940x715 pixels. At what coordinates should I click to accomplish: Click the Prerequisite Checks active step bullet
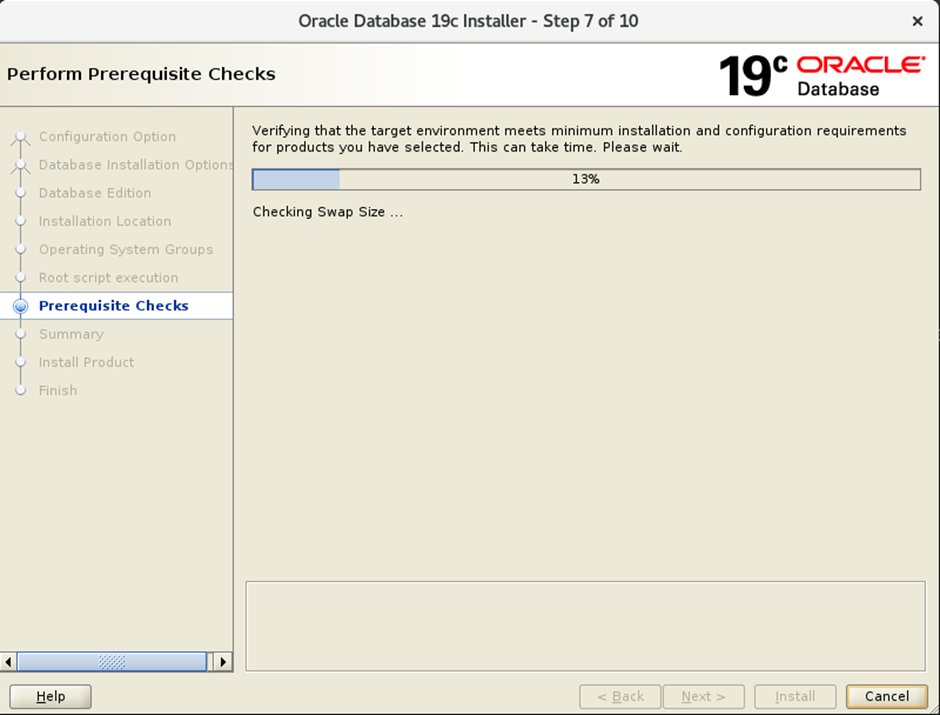tap(20, 306)
